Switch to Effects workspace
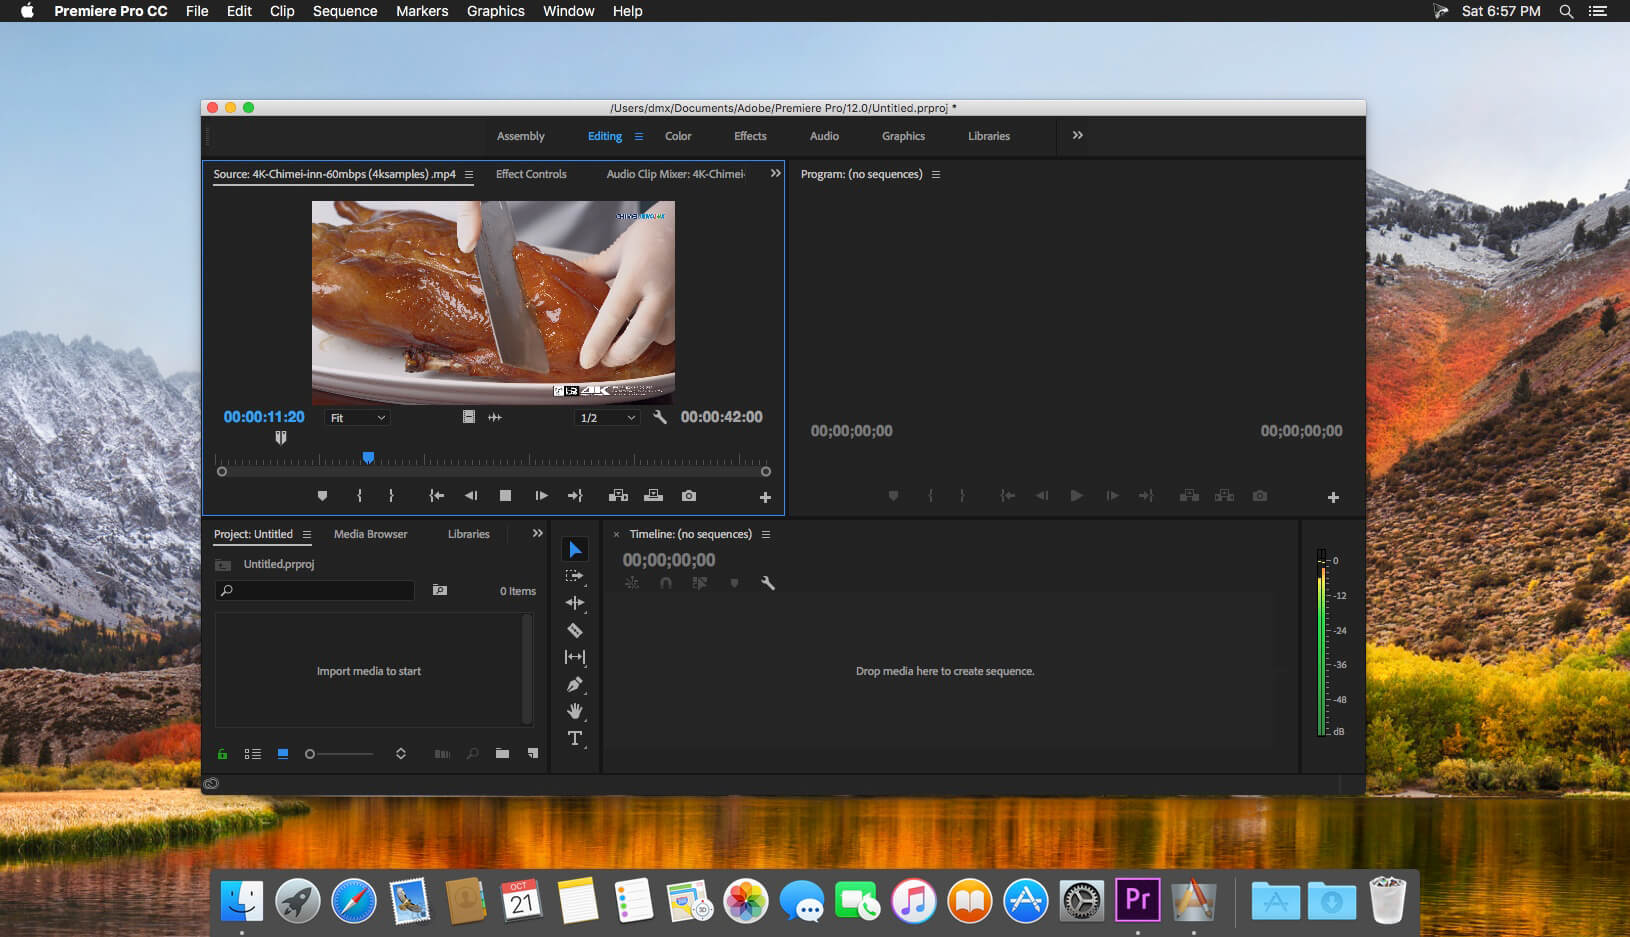Screen dimensions: 1630x937 tap(750, 136)
